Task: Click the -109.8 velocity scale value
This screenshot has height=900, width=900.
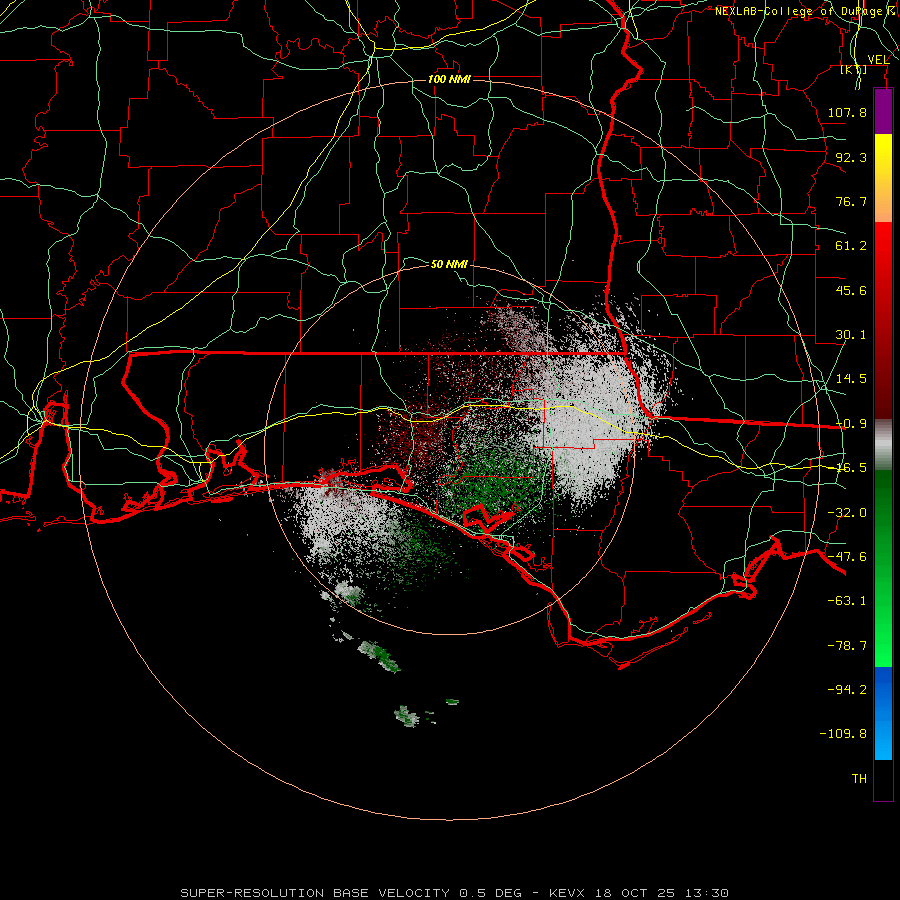Action: 843,734
